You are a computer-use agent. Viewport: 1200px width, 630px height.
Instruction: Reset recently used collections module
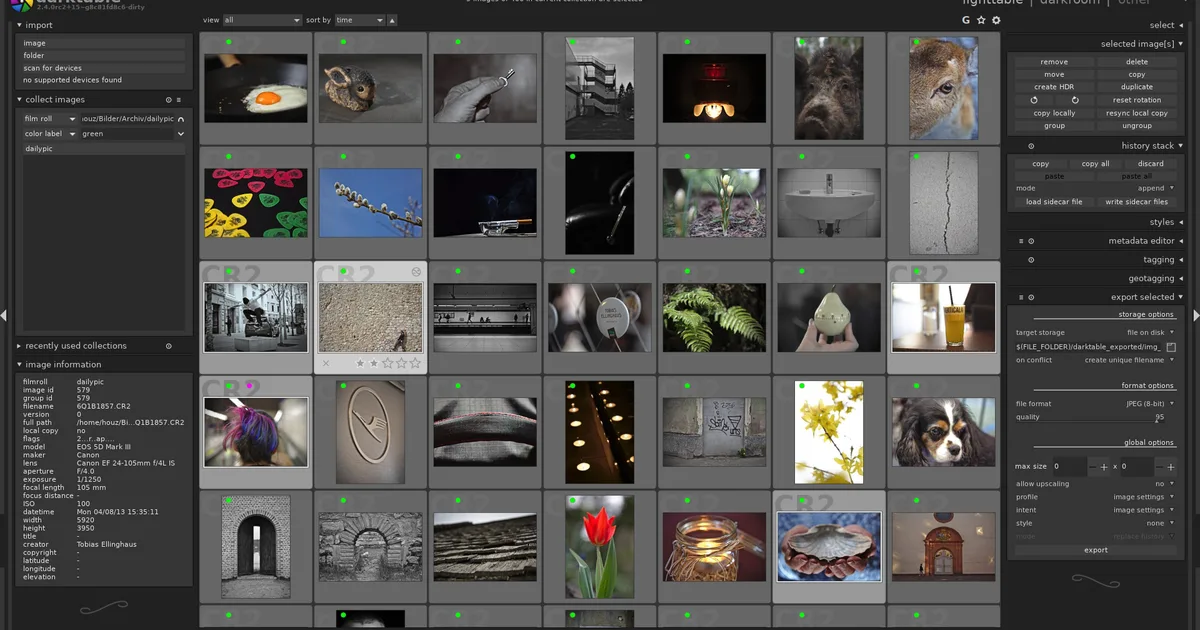(x=168, y=346)
